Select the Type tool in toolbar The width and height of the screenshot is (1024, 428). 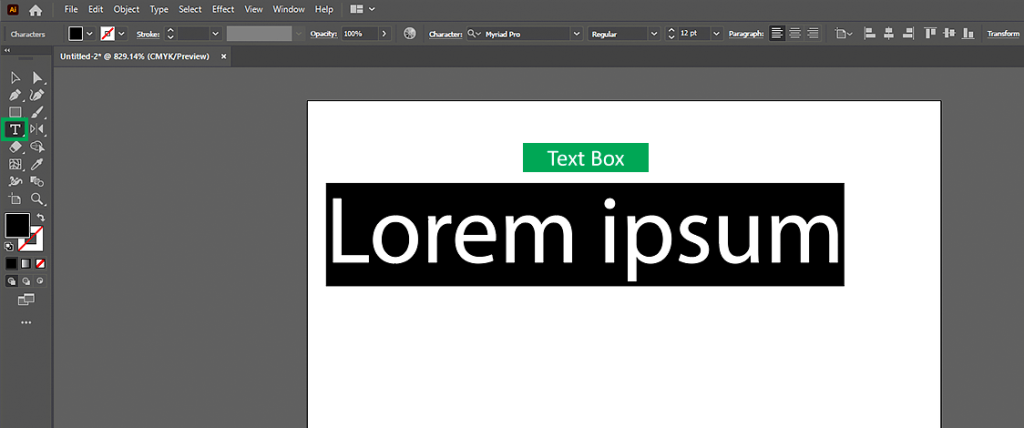pyautogui.click(x=15, y=129)
